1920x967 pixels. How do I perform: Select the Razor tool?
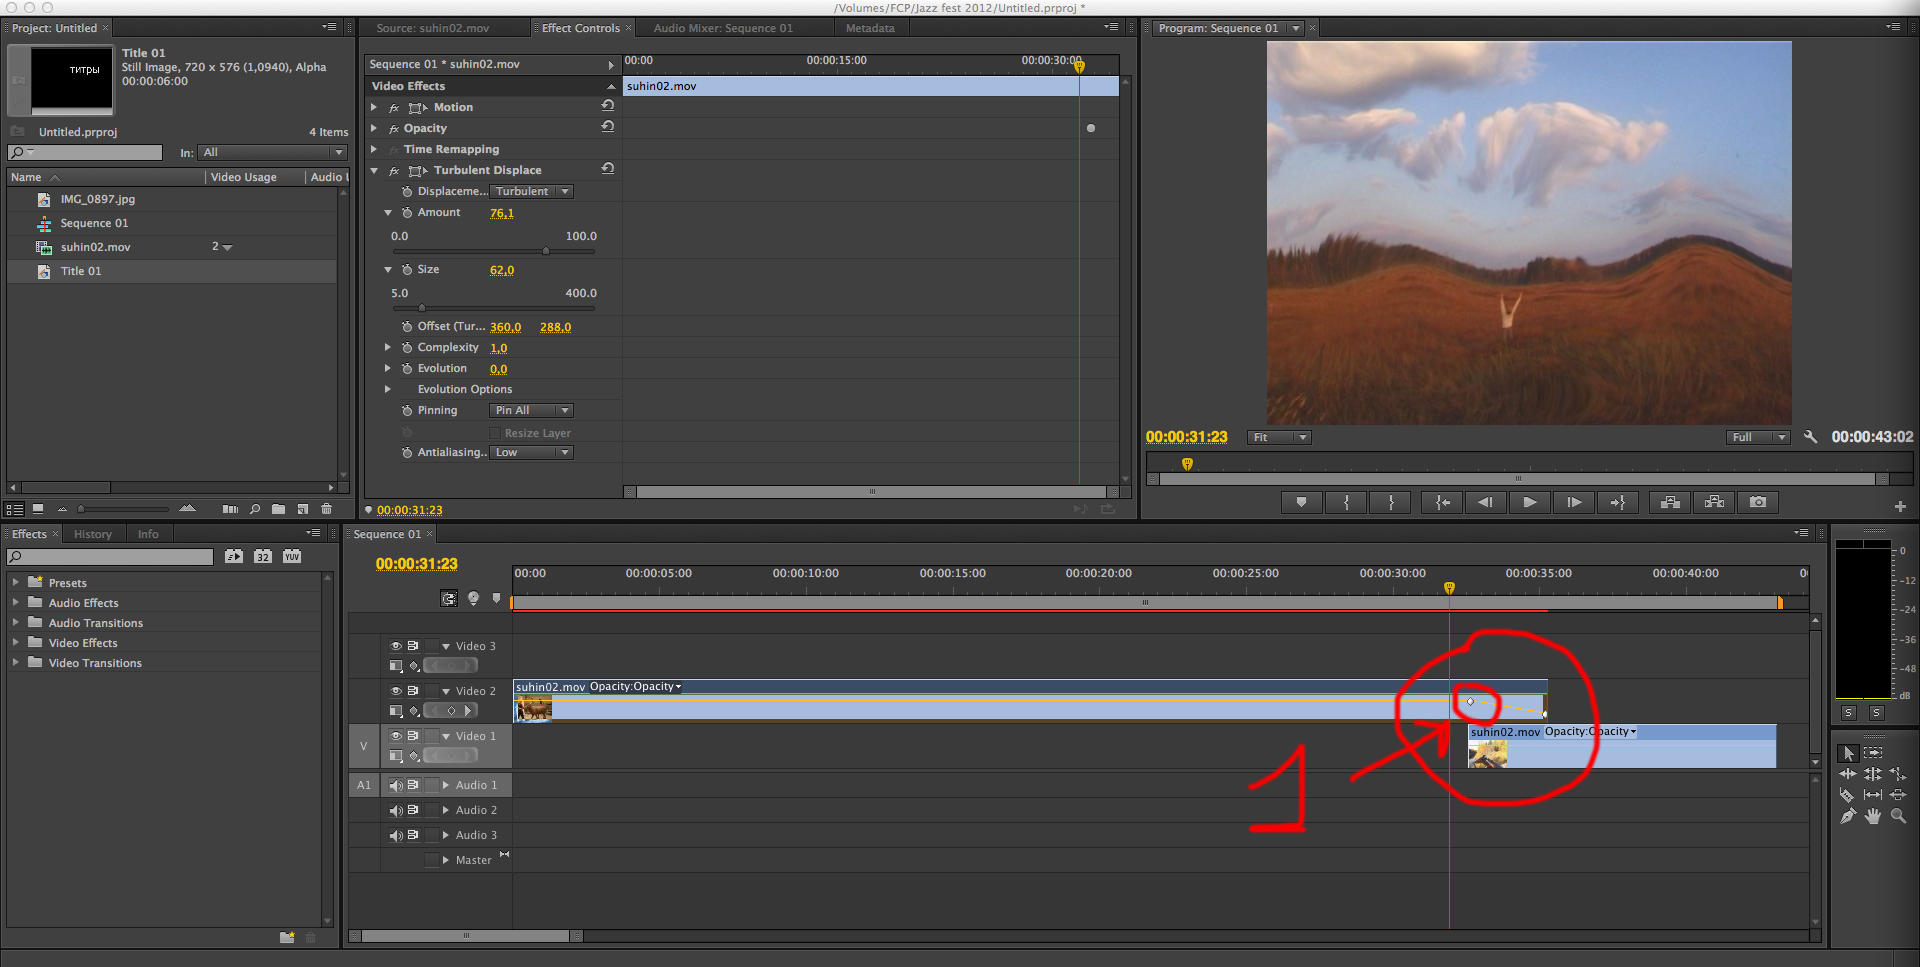pos(1848,795)
